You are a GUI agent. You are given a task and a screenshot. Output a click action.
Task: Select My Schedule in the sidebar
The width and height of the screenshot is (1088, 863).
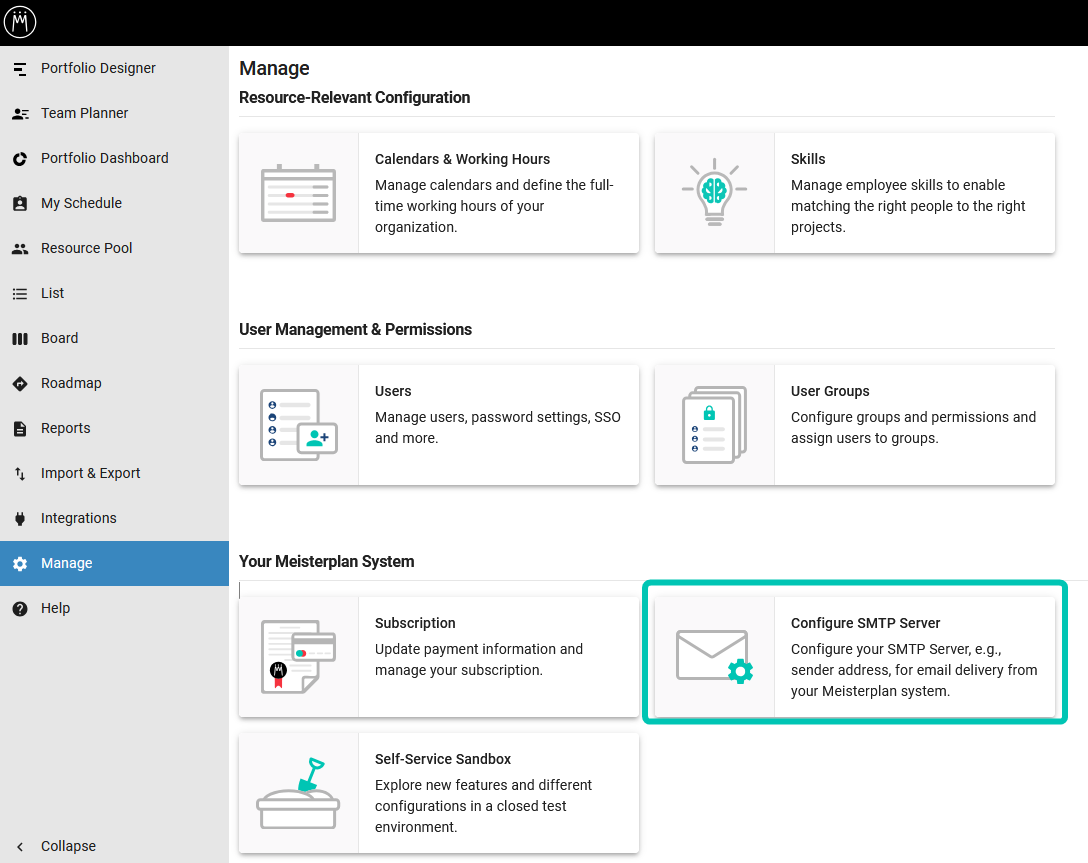point(81,203)
